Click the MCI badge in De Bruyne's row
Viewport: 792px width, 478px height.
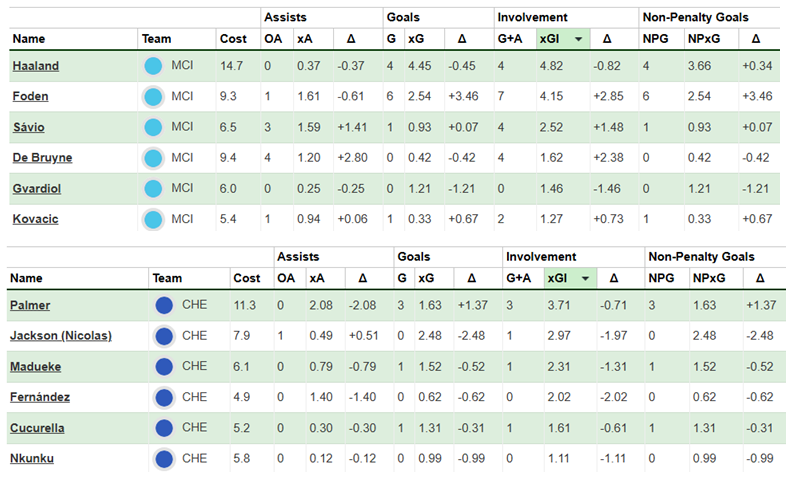(x=153, y=158)
